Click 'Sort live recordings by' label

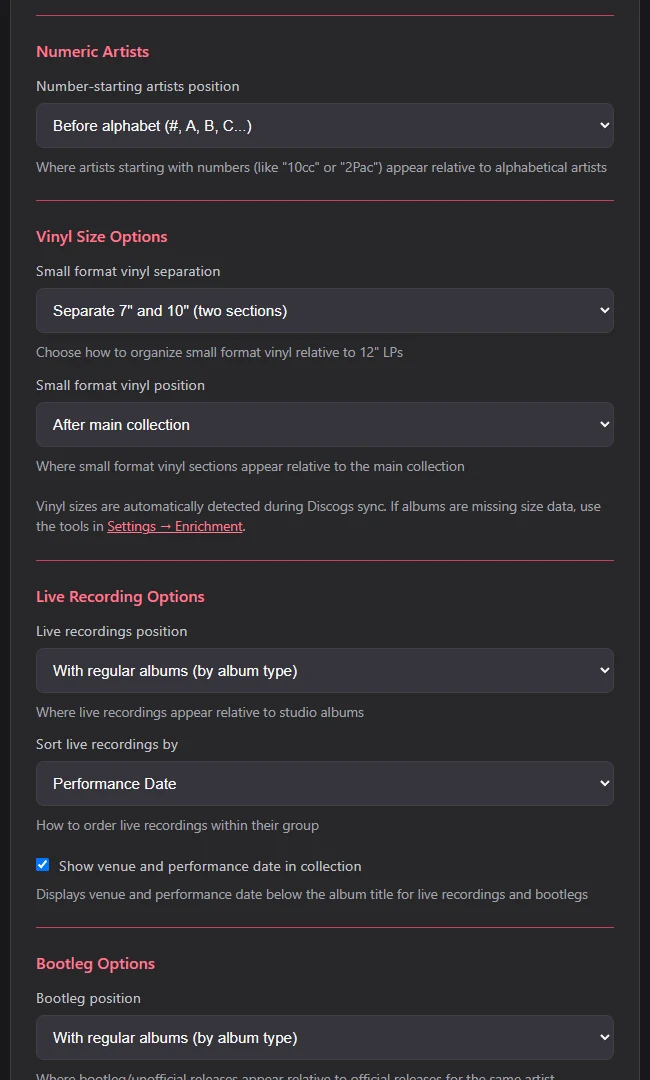[107, 744]
